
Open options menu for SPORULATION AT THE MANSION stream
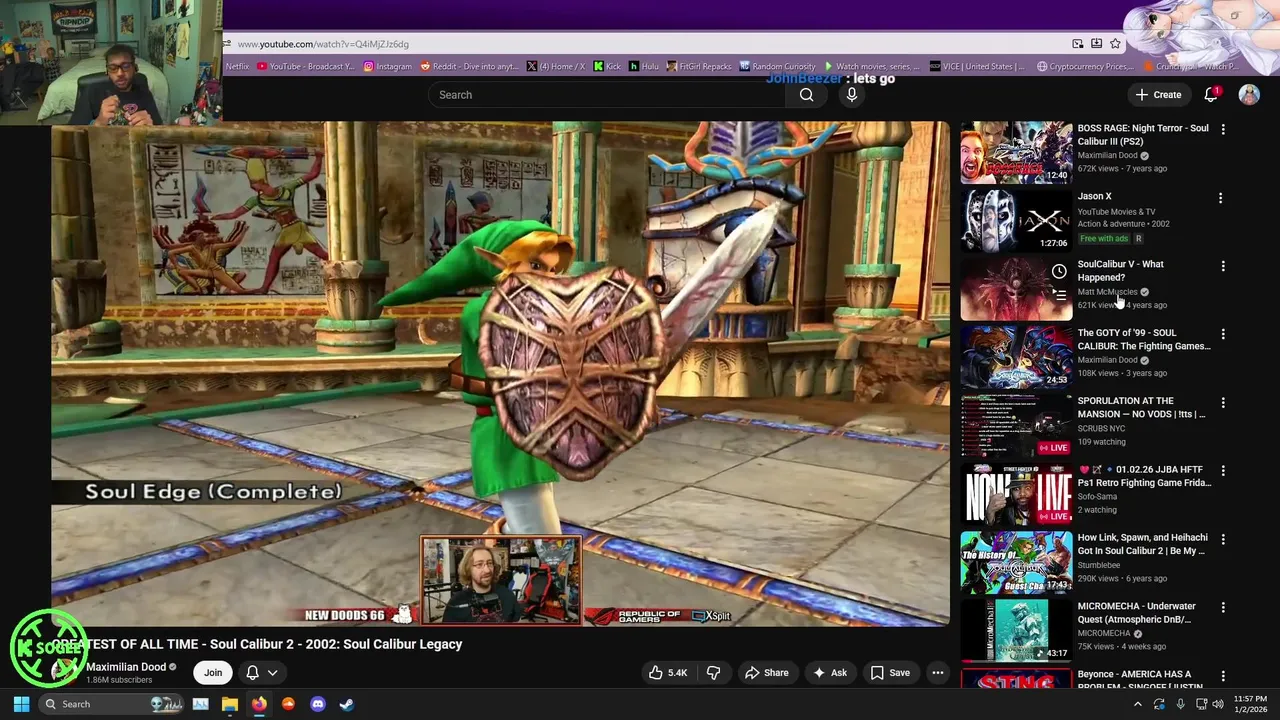point(1222,402)
